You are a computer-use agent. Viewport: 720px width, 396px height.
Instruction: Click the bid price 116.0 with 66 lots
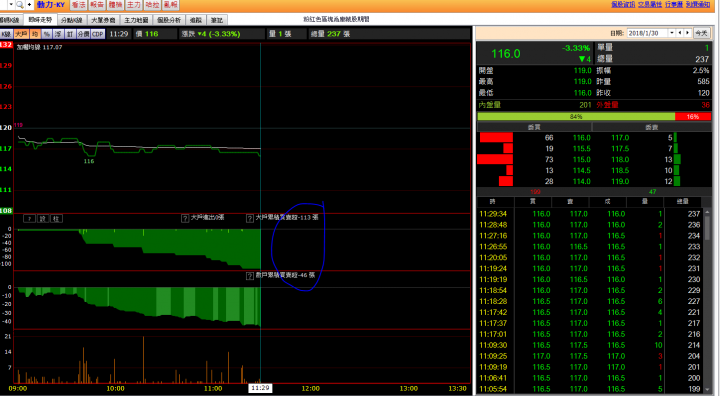[x=581, y=138]
